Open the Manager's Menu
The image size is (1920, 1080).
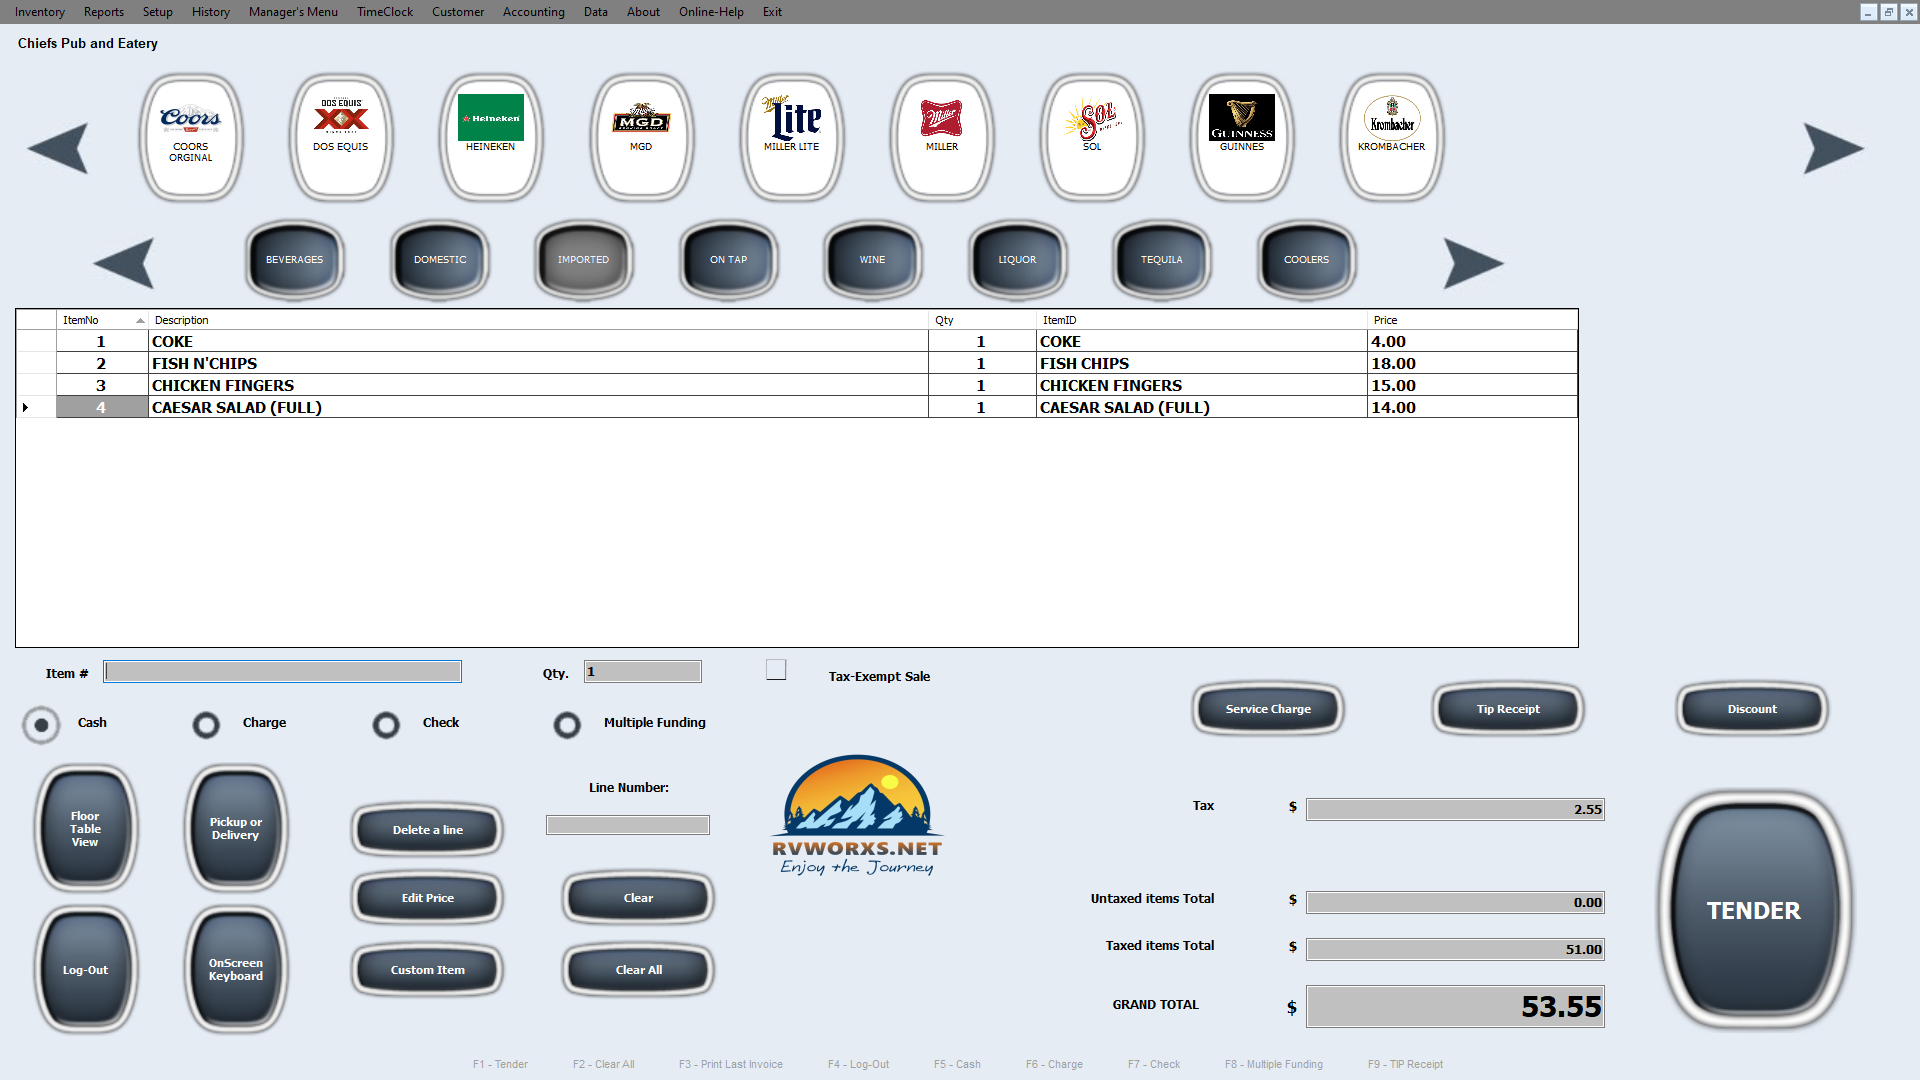point(293,12)
